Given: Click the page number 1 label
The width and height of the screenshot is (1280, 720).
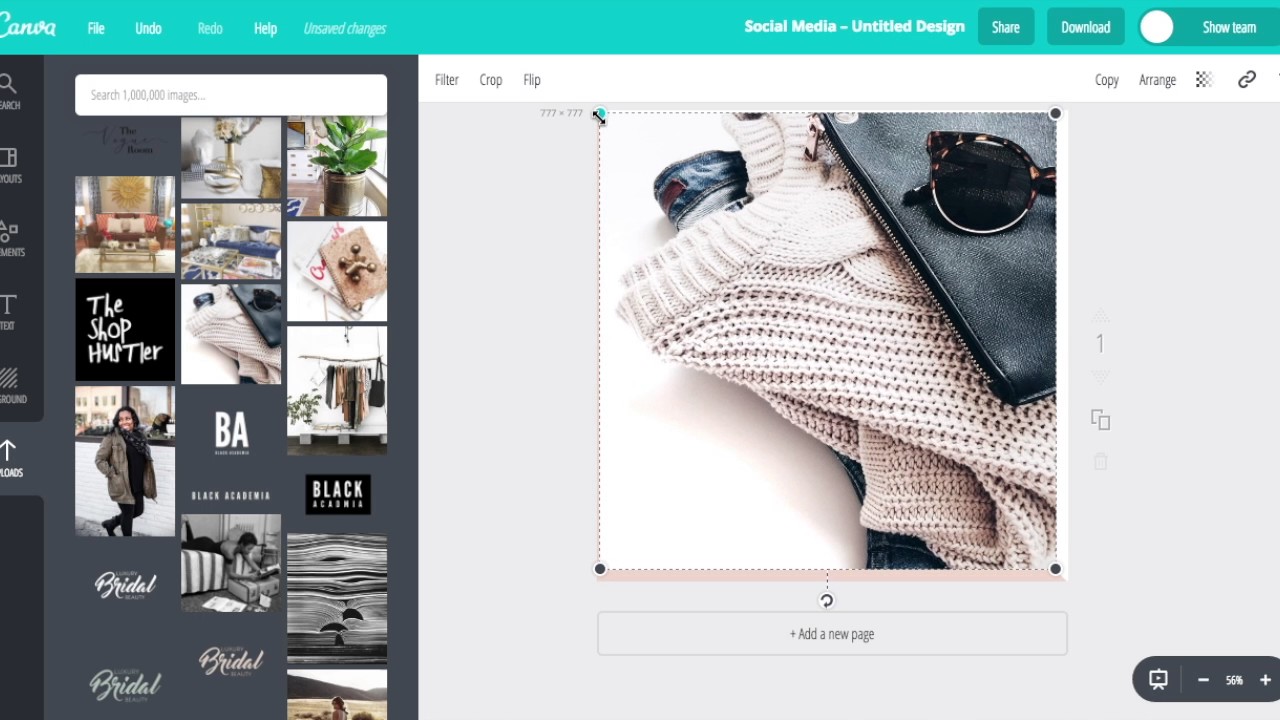Looking at the screenshot, I should point(1099,344).
